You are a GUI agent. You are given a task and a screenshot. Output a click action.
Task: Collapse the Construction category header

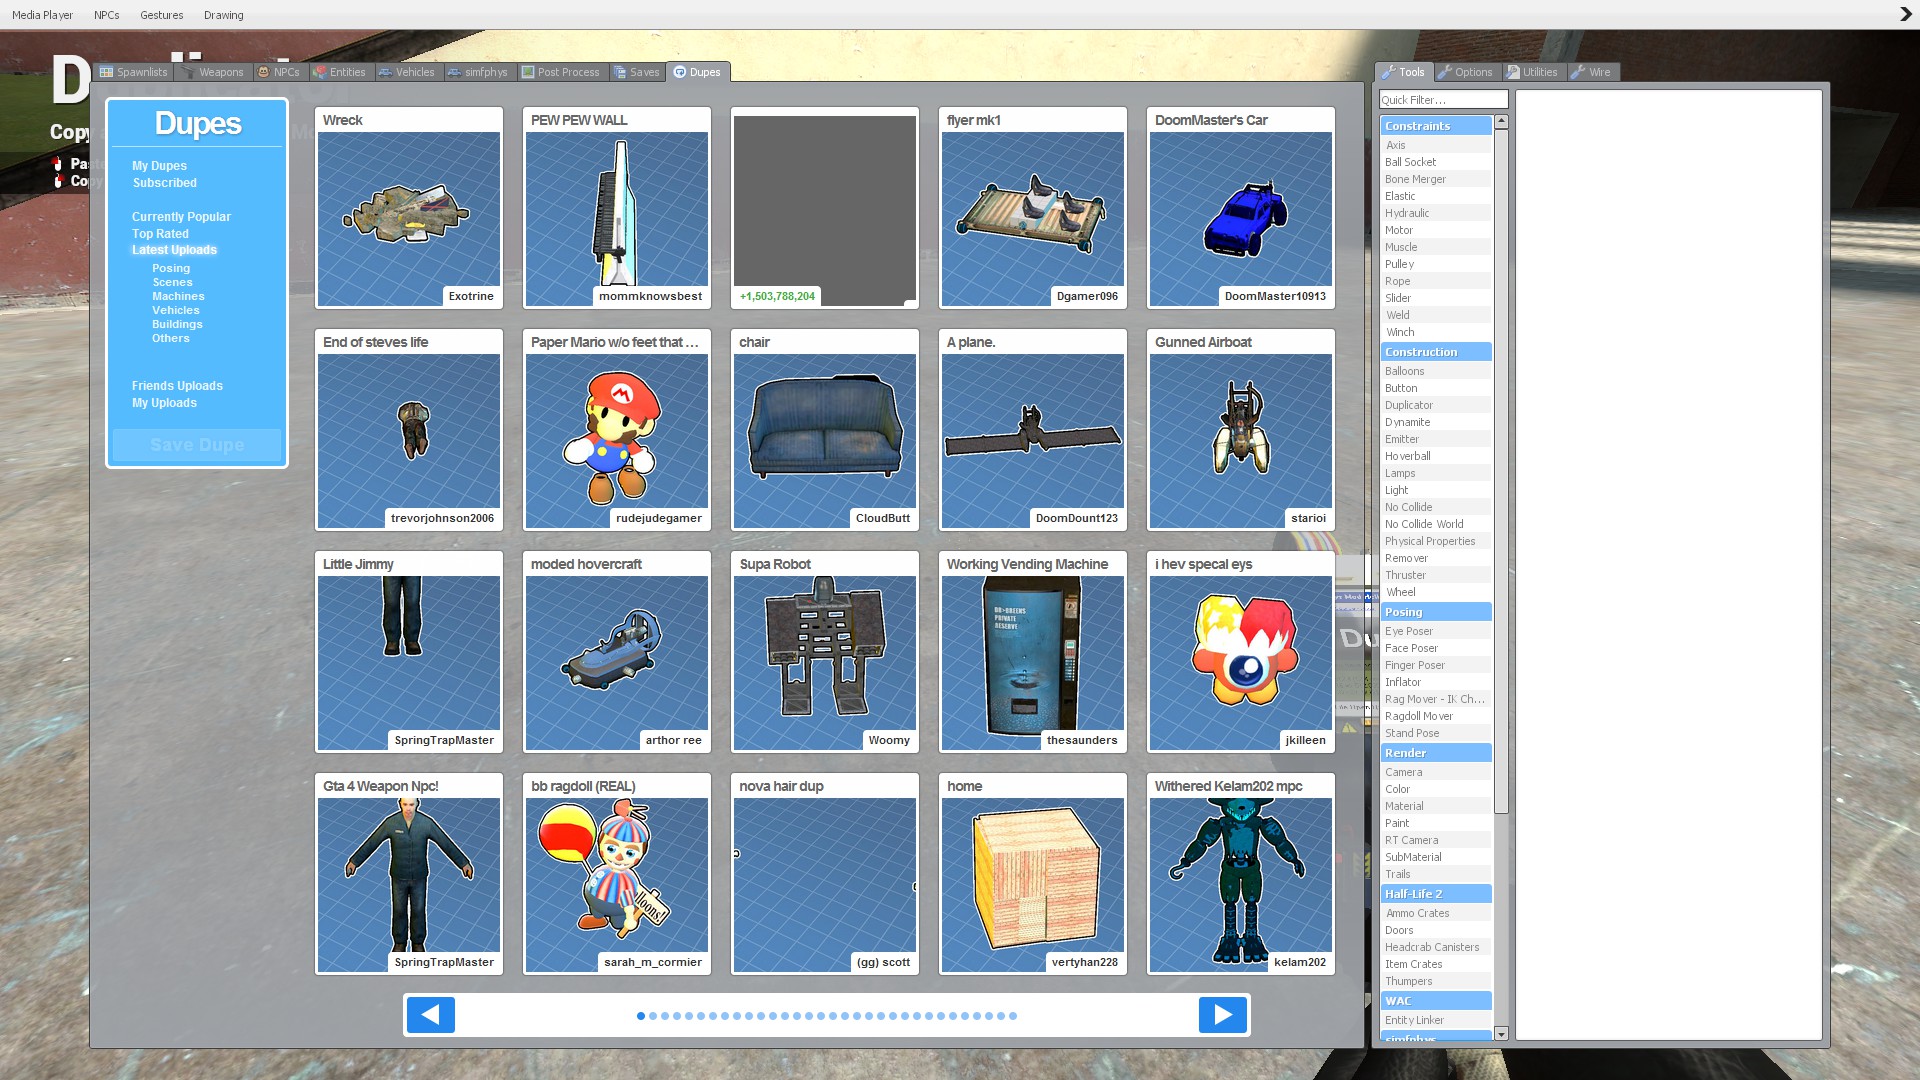click(1435, 352)
